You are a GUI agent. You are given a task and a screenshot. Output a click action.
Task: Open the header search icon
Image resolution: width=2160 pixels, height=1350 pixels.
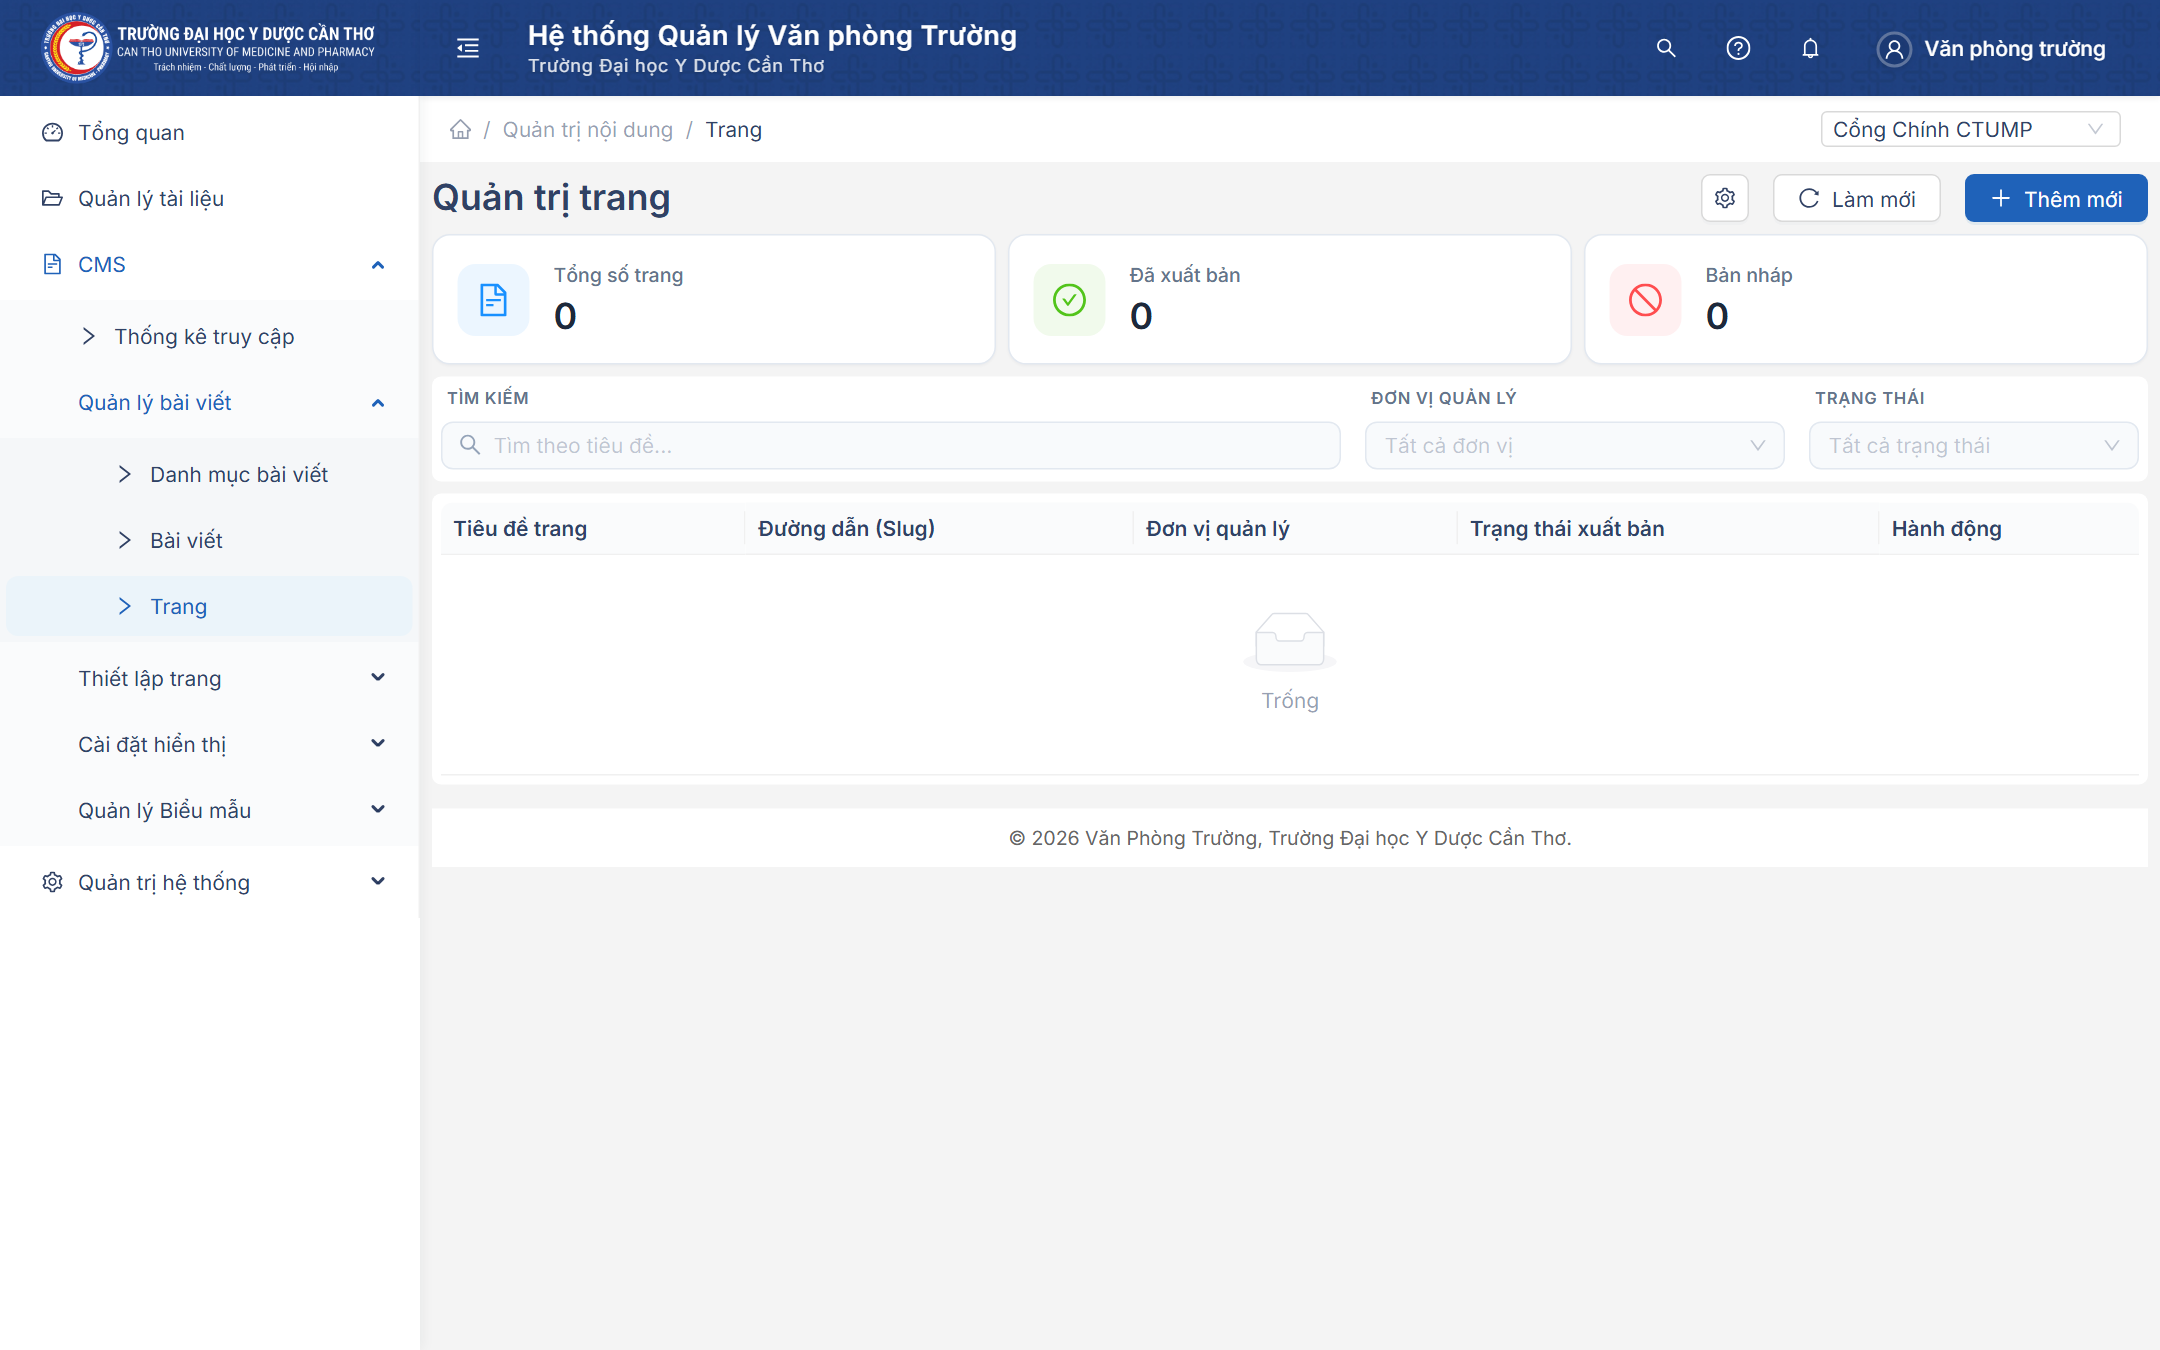pyautogui.click(x=1666, y=48)
